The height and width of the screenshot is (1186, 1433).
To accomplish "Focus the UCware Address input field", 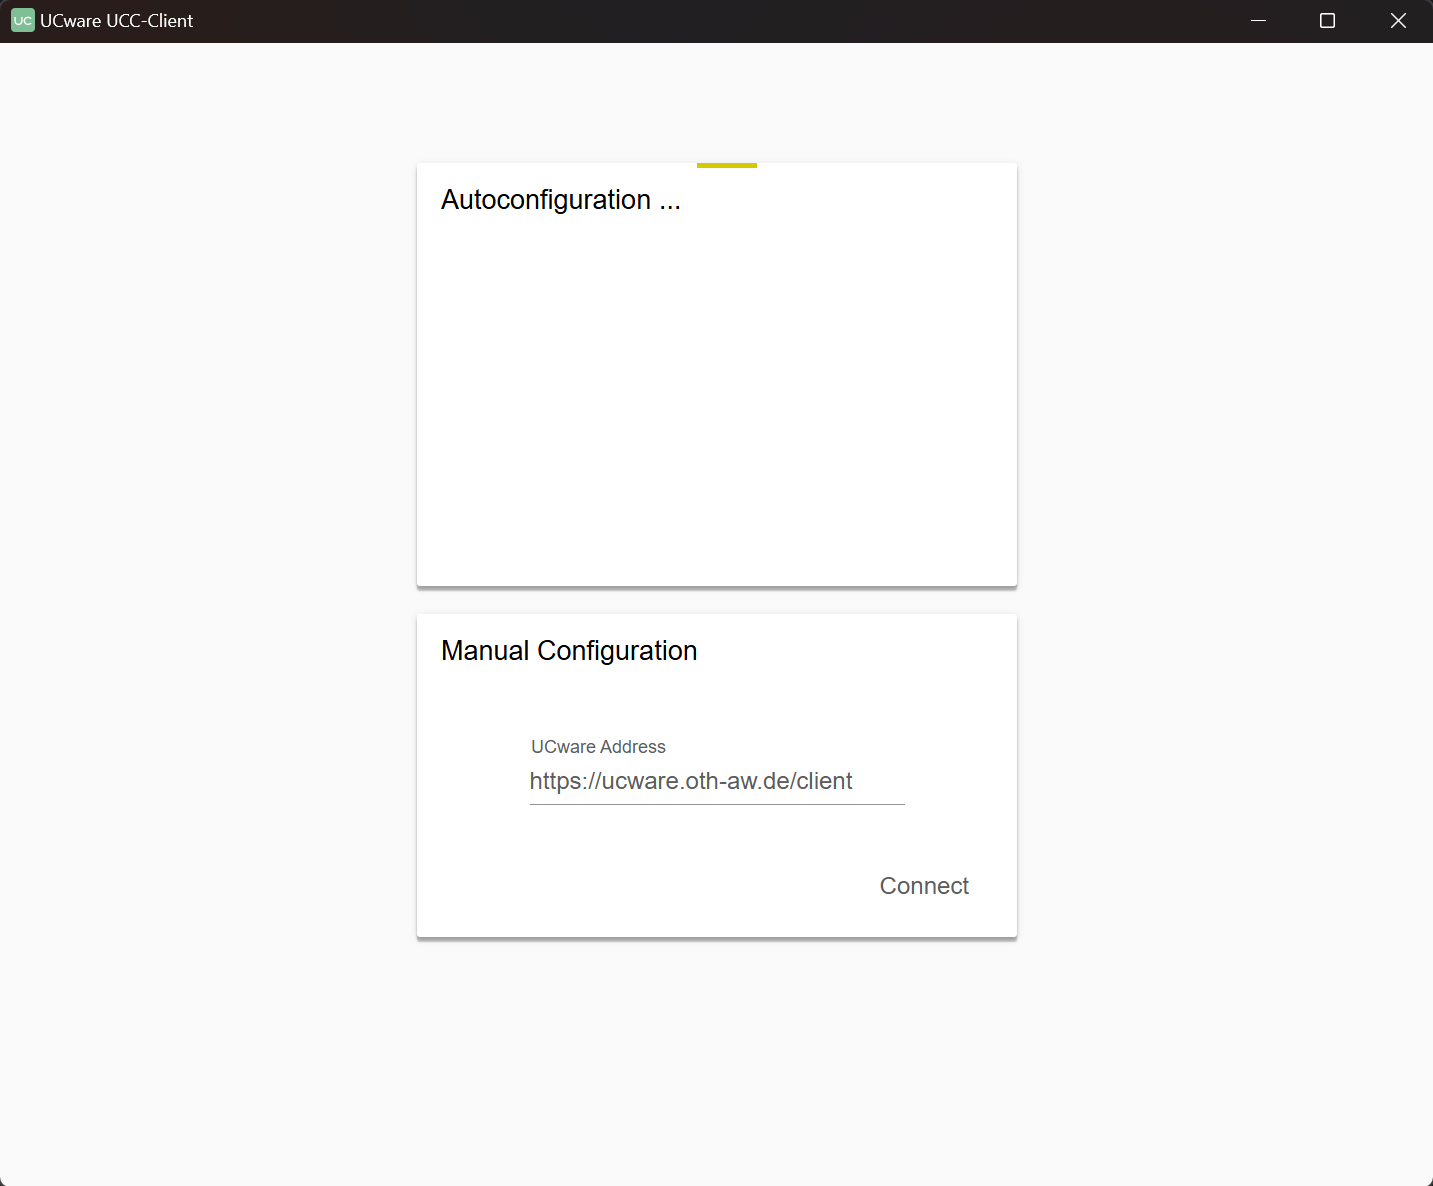I will [x=717, y=782].
